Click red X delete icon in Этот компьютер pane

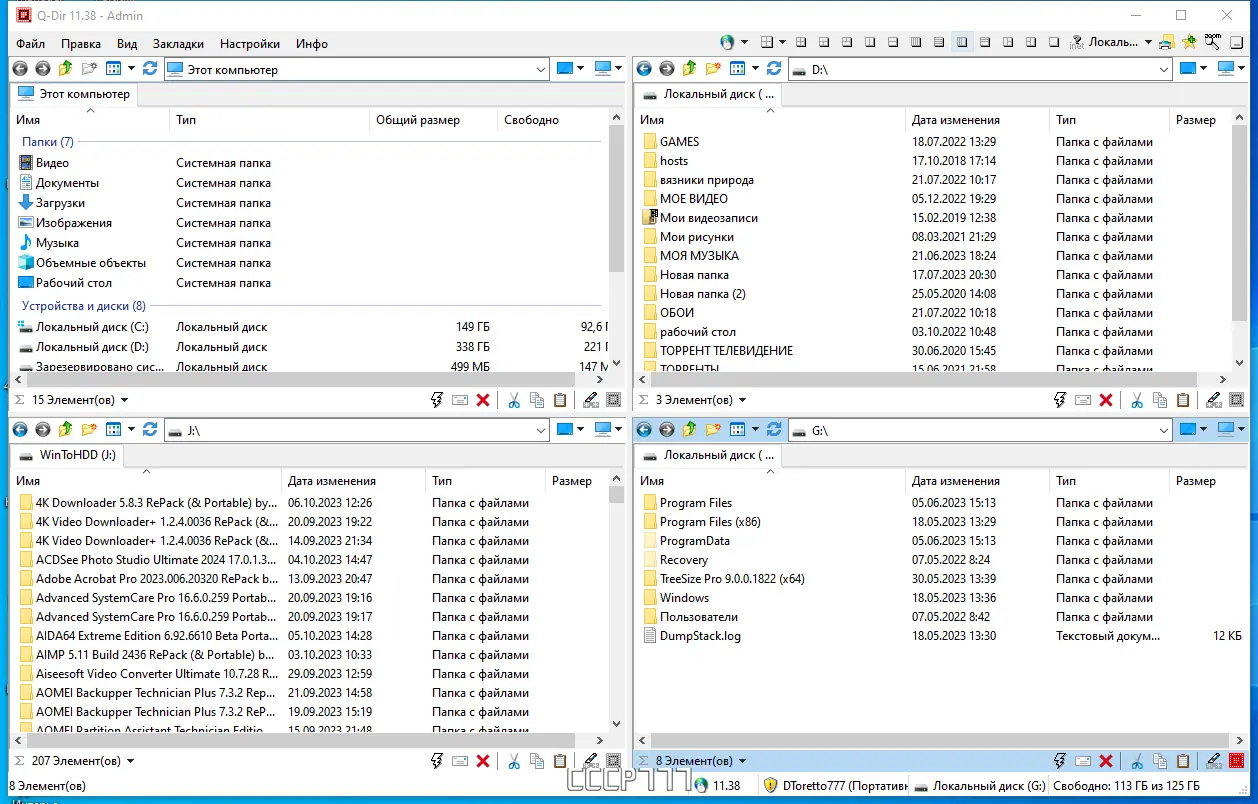(x=483, y=400)
